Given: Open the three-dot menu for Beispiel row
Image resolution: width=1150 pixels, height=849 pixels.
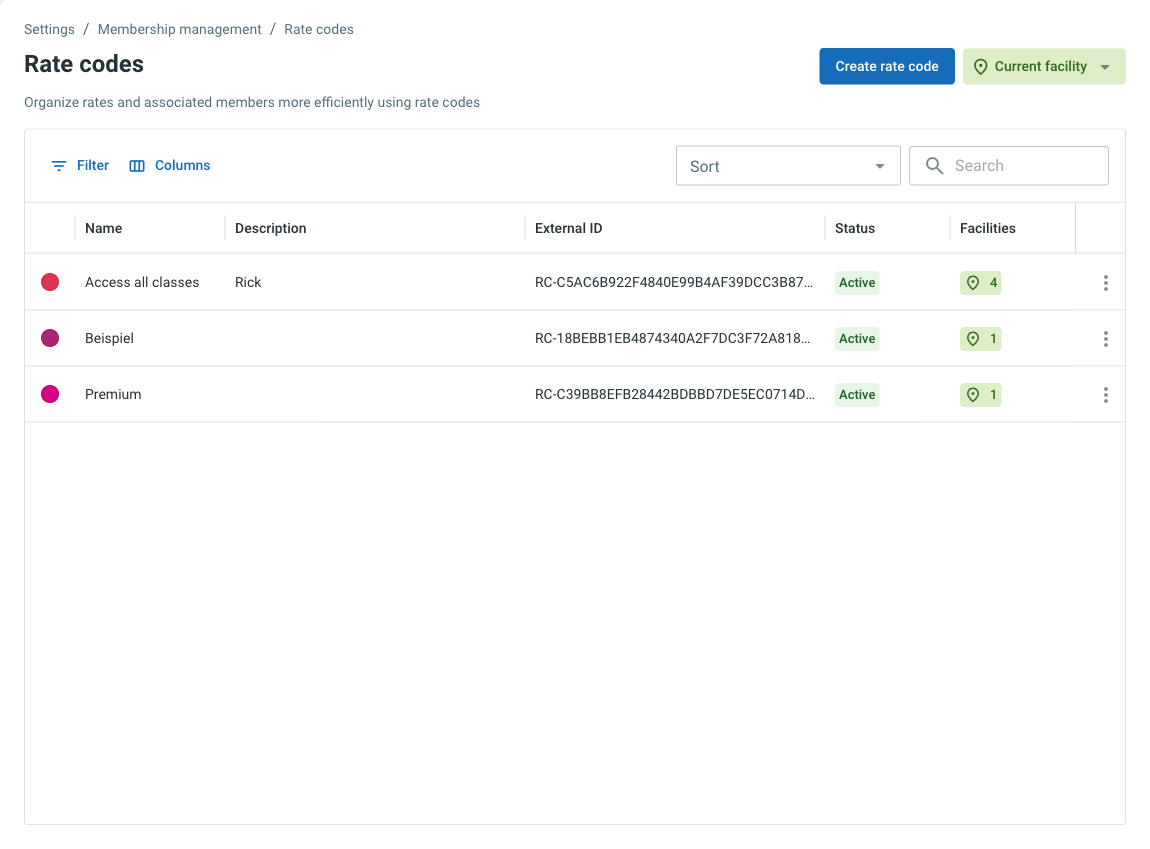Looking at the screenshot, I should coord(1105,339).
